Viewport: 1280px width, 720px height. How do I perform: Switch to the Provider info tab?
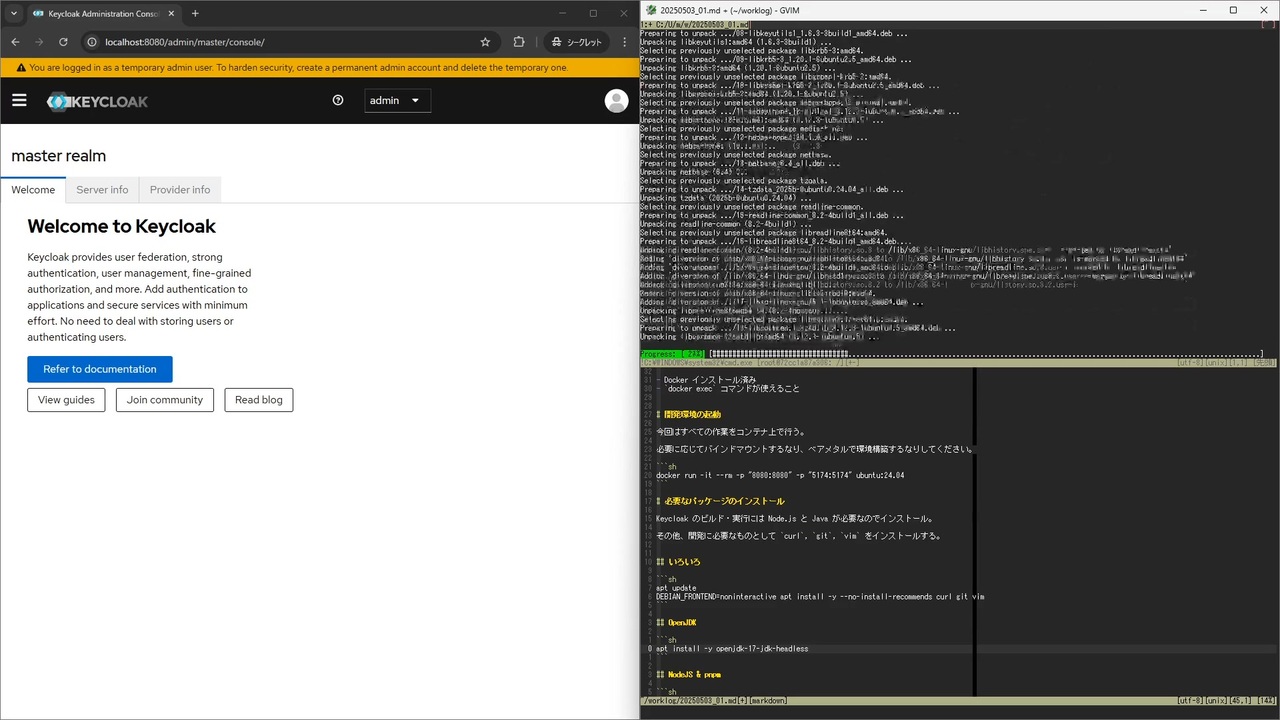(179, 190)
